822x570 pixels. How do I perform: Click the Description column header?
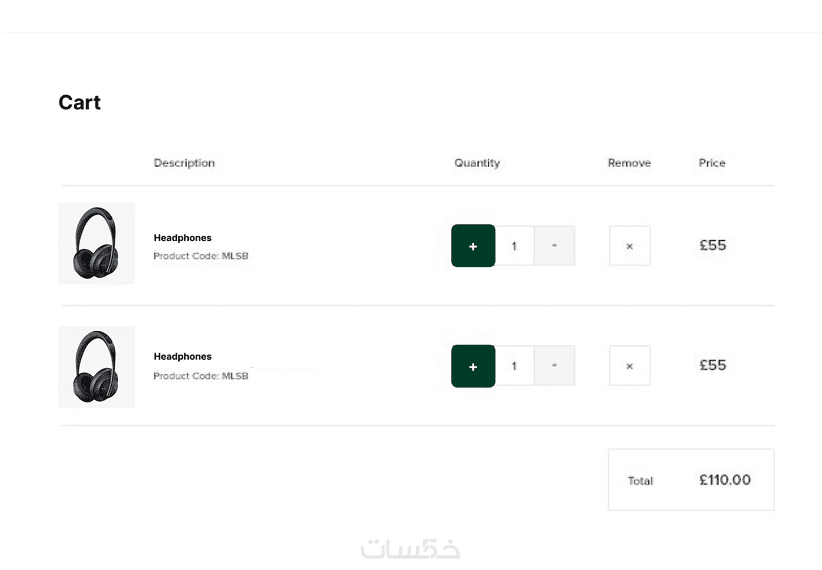click(x=184, y=163)
